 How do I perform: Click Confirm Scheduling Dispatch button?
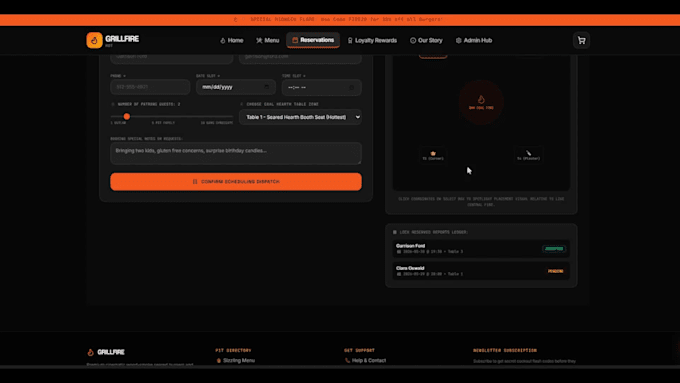236,182
